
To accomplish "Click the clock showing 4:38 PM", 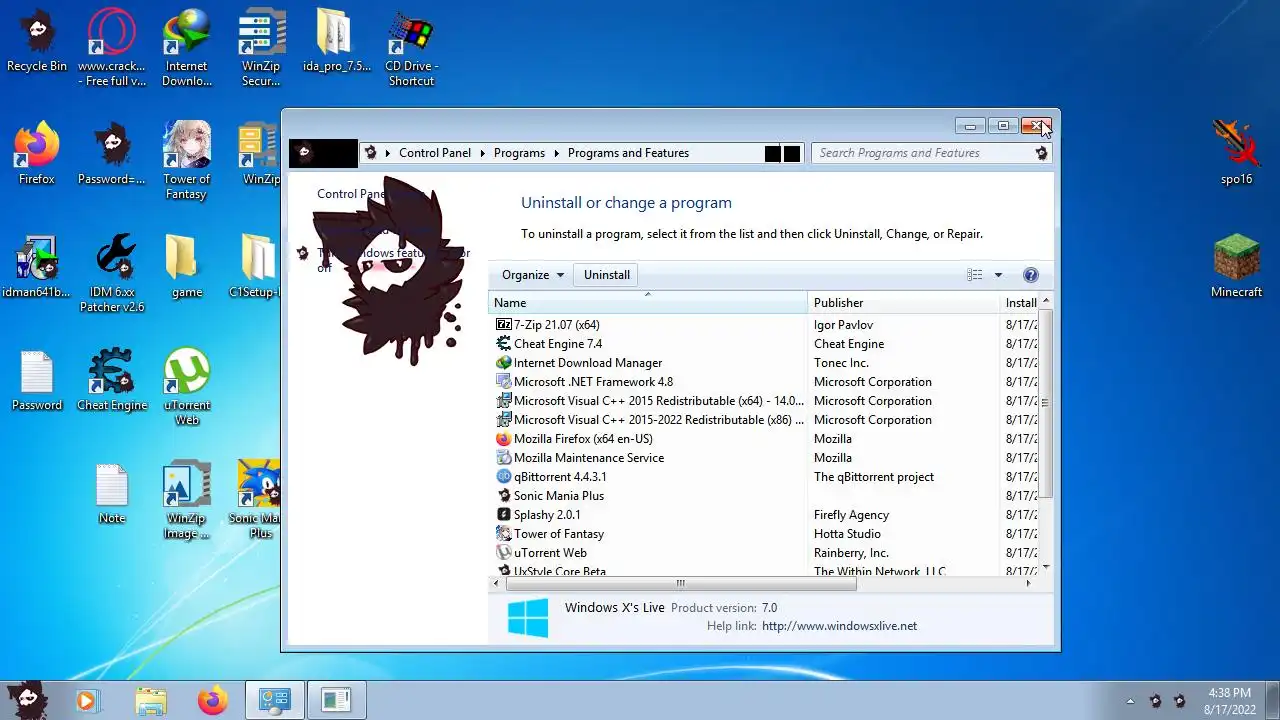I will (x=1229, y=693).
